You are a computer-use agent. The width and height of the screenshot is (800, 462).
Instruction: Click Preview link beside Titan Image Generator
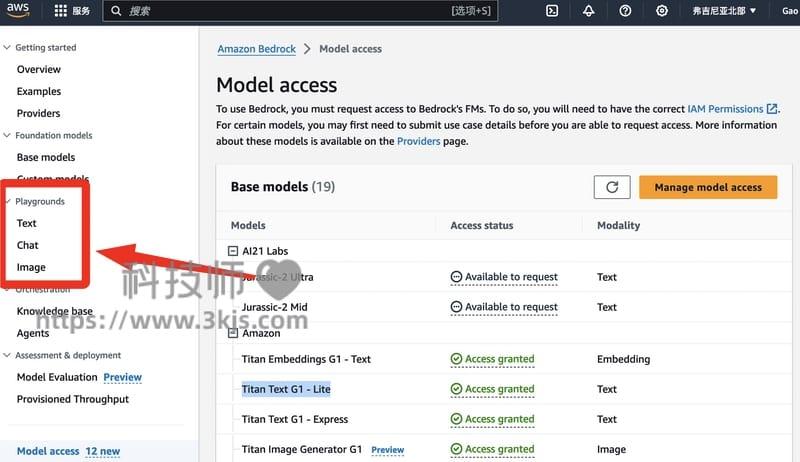[387, 450]
